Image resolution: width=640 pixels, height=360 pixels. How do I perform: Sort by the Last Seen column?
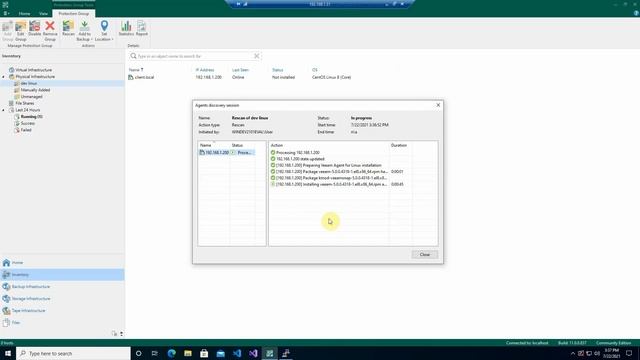[x=240, y=70]
